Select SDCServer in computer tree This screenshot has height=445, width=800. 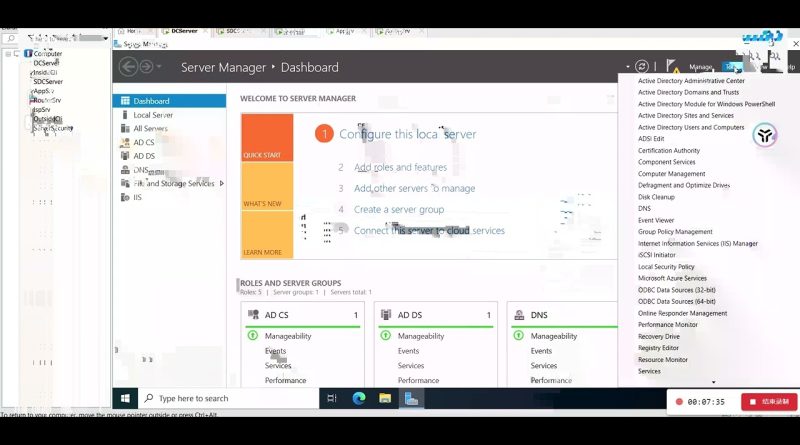click(x=48, y=82)
